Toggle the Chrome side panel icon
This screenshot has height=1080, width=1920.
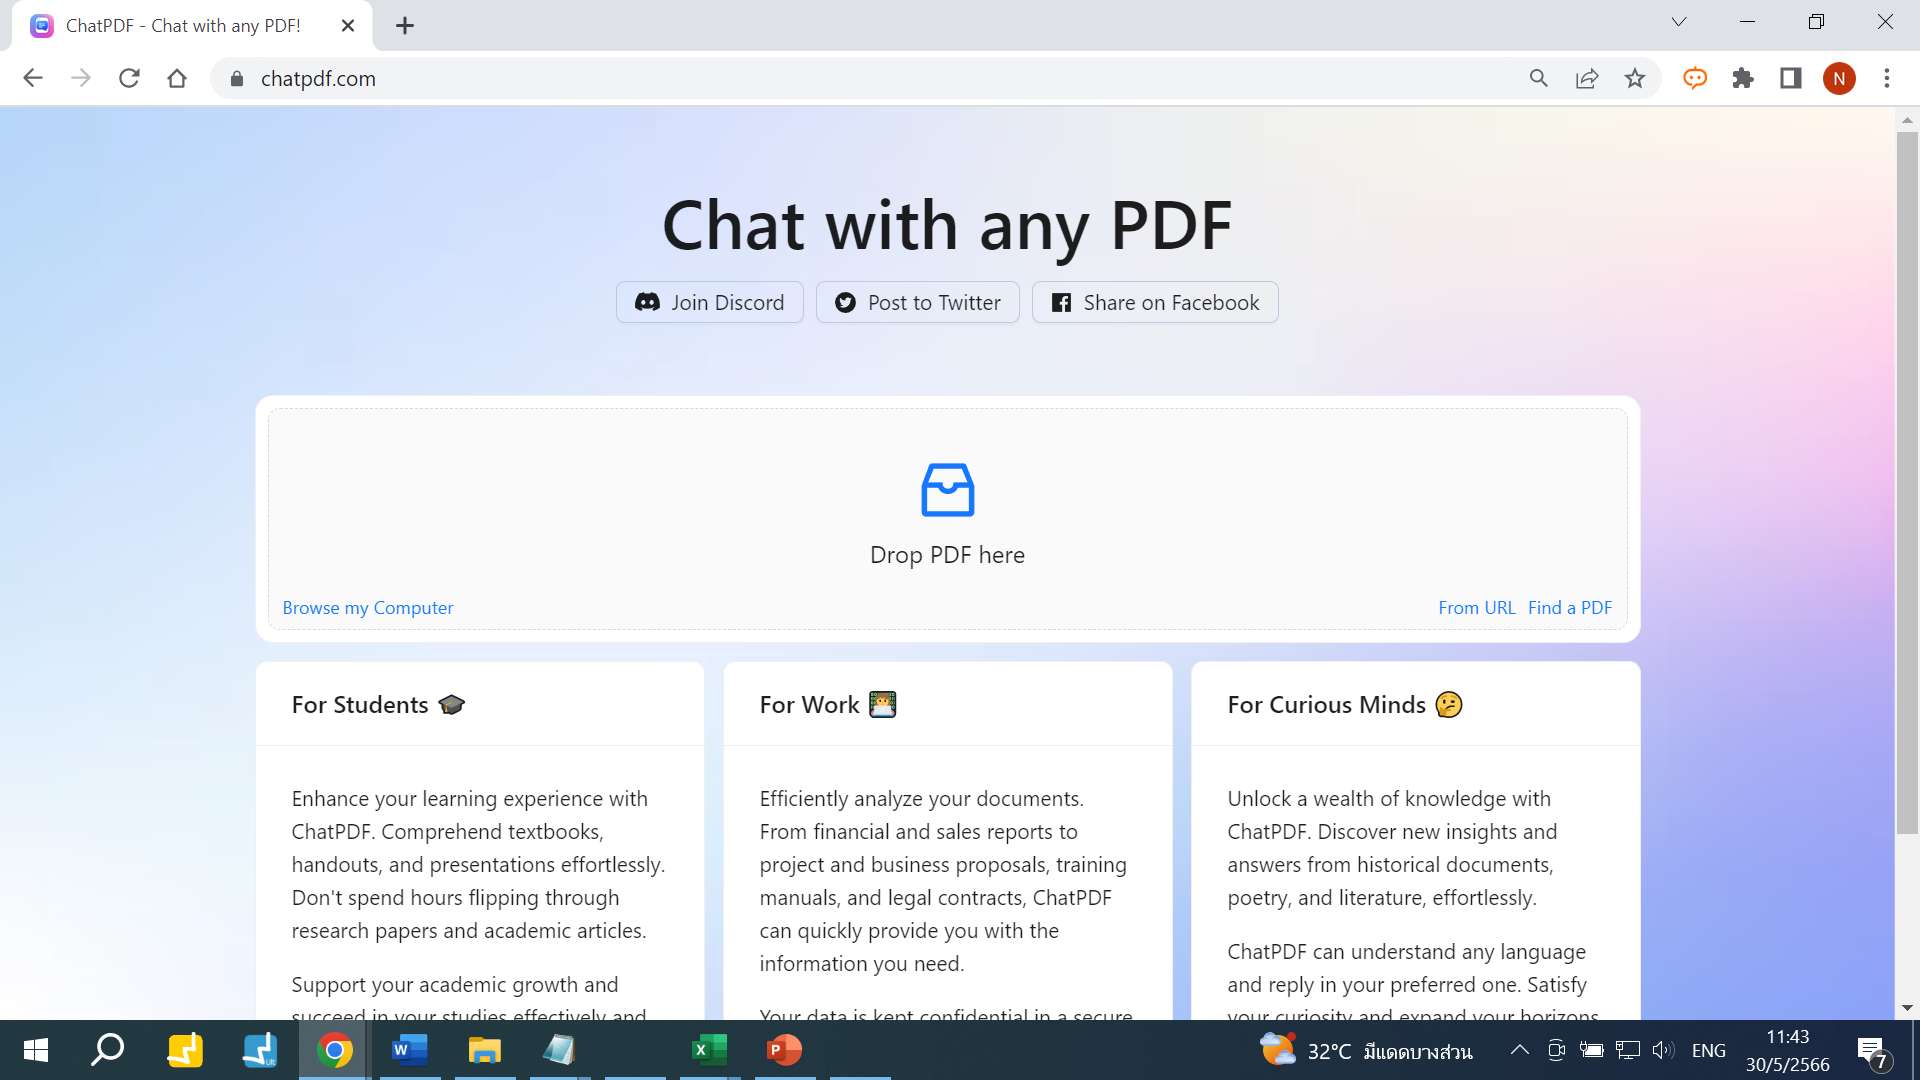(1790, 79)
